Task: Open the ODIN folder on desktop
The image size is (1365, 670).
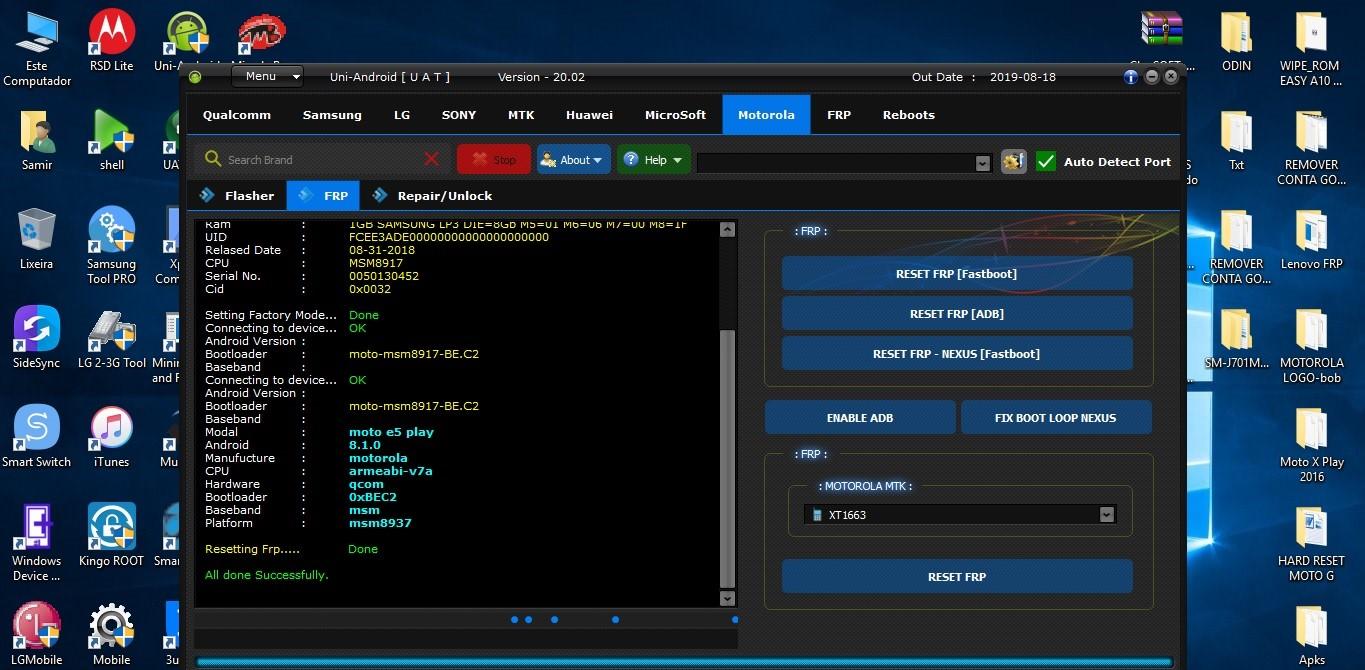Action: click(x=1236, y=41)
